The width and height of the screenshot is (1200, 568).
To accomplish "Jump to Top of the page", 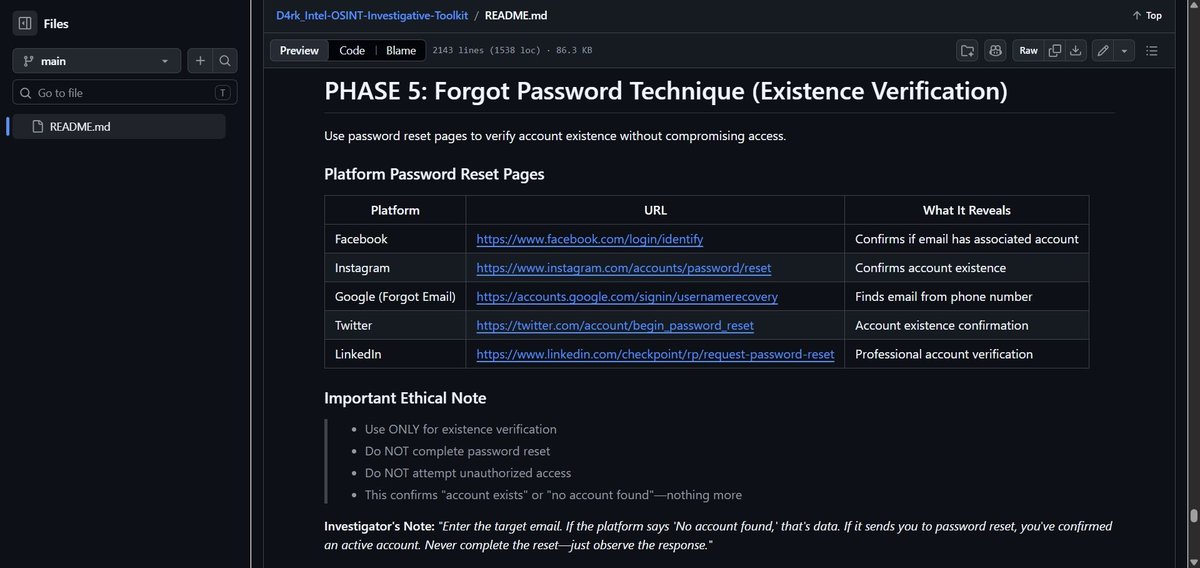I will point(1147,15).
